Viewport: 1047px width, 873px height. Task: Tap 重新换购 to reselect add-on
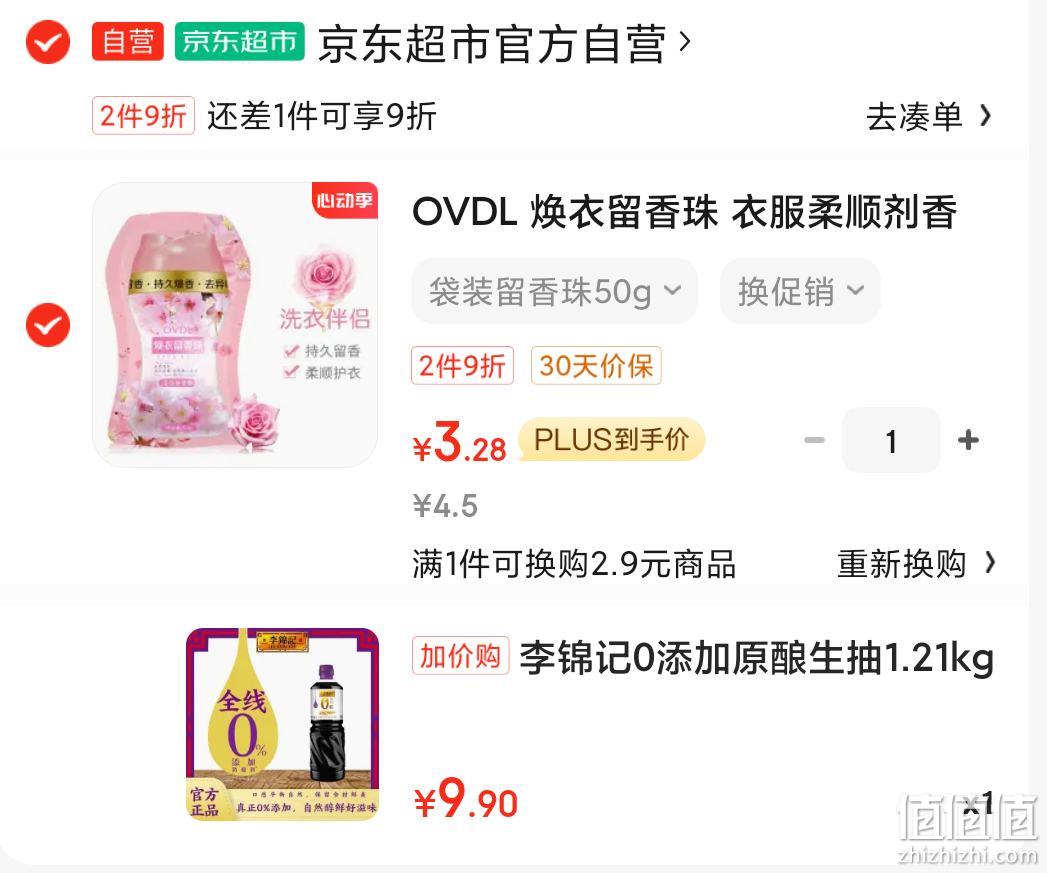point(916,563)
